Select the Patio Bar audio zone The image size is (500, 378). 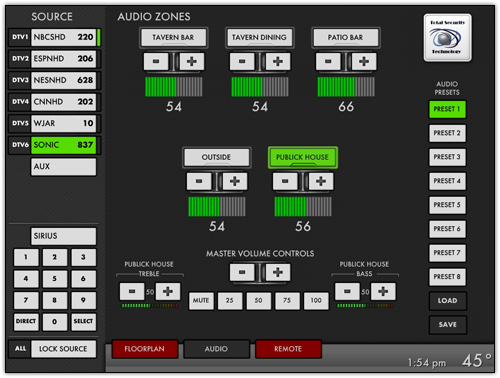(346, 37)
